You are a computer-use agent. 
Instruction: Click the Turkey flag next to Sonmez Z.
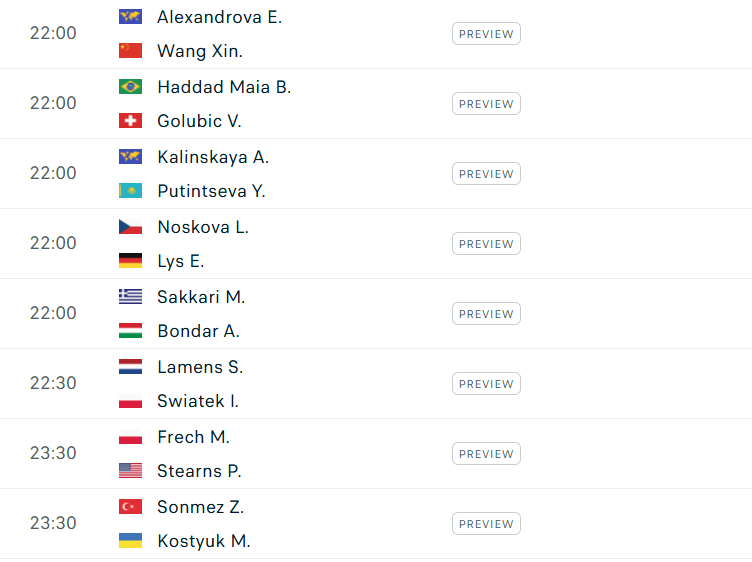(x=130, y=507)
